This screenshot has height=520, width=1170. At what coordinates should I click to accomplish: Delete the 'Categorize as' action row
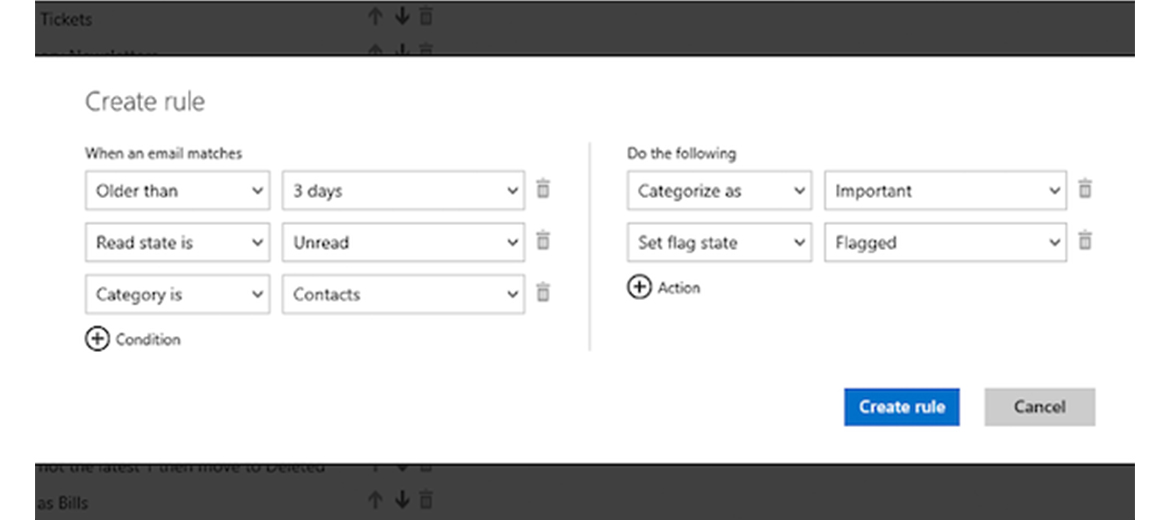pos(1085,189)
